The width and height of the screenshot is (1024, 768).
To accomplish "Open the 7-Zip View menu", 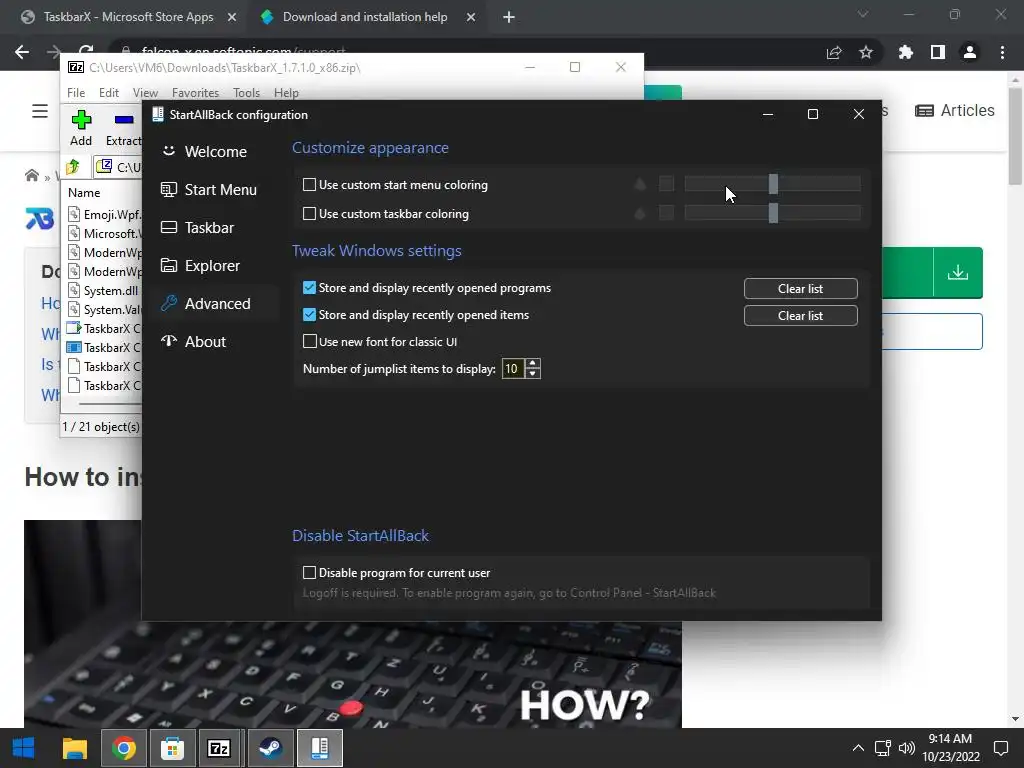I will tap(145, 93).
